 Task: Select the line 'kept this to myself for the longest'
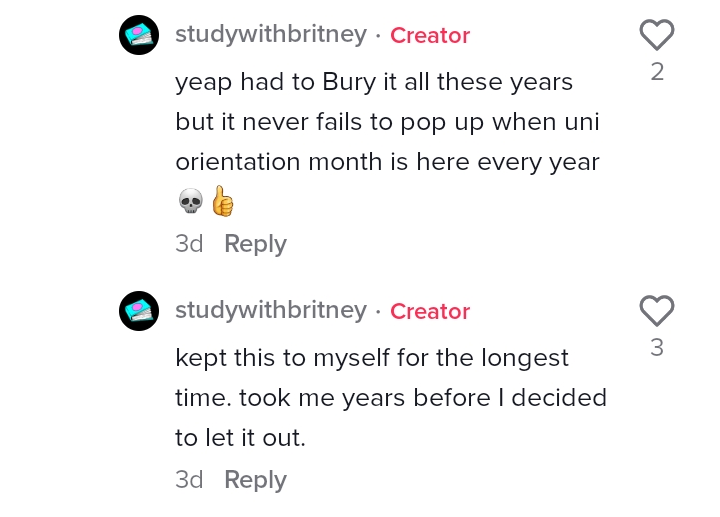(x=372, y=358)
